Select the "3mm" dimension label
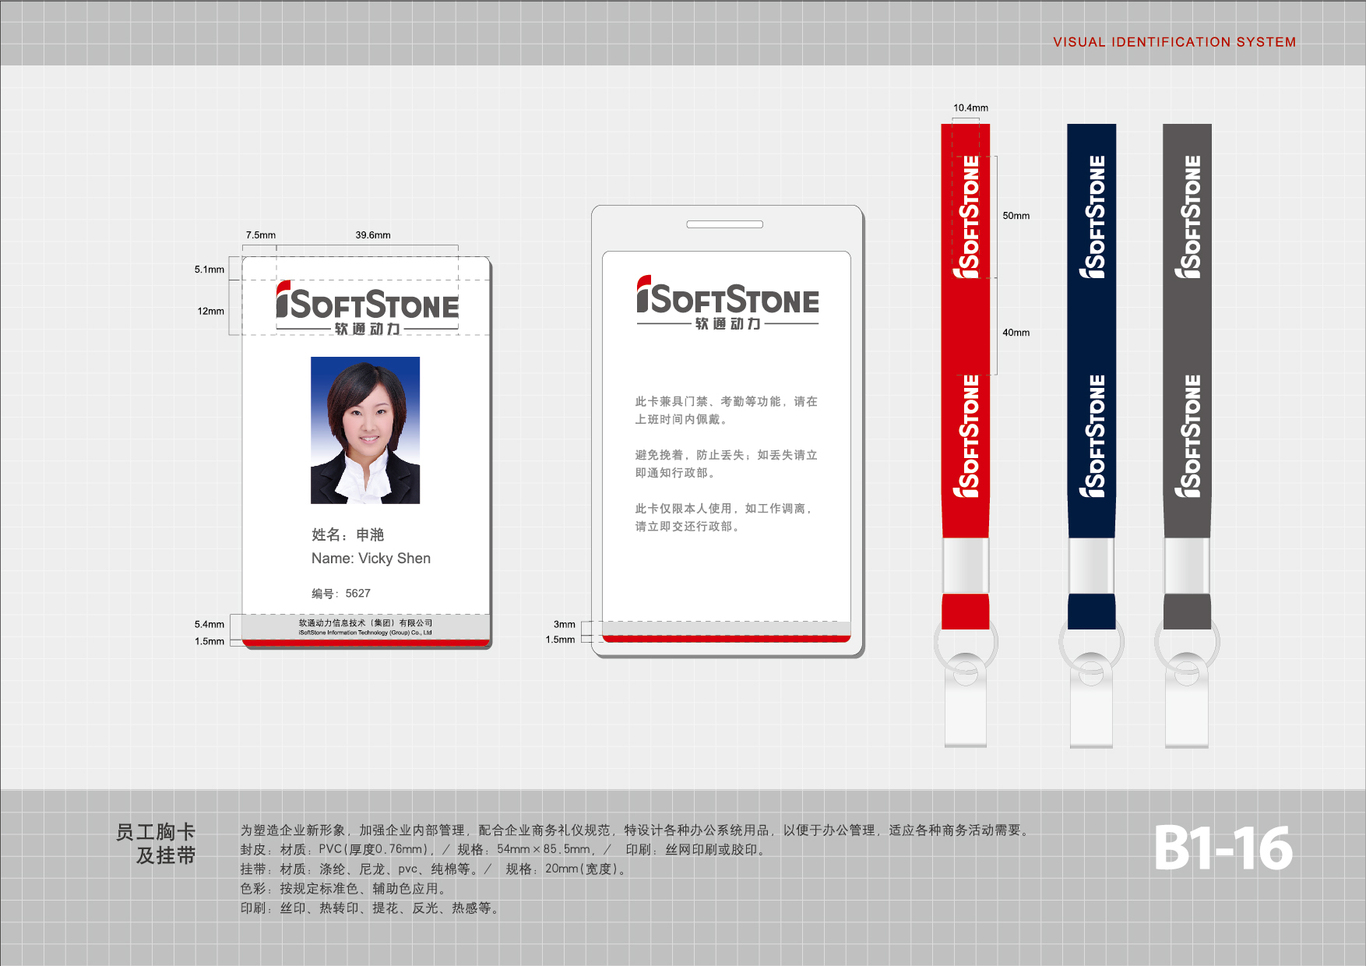 coord(564,624)
